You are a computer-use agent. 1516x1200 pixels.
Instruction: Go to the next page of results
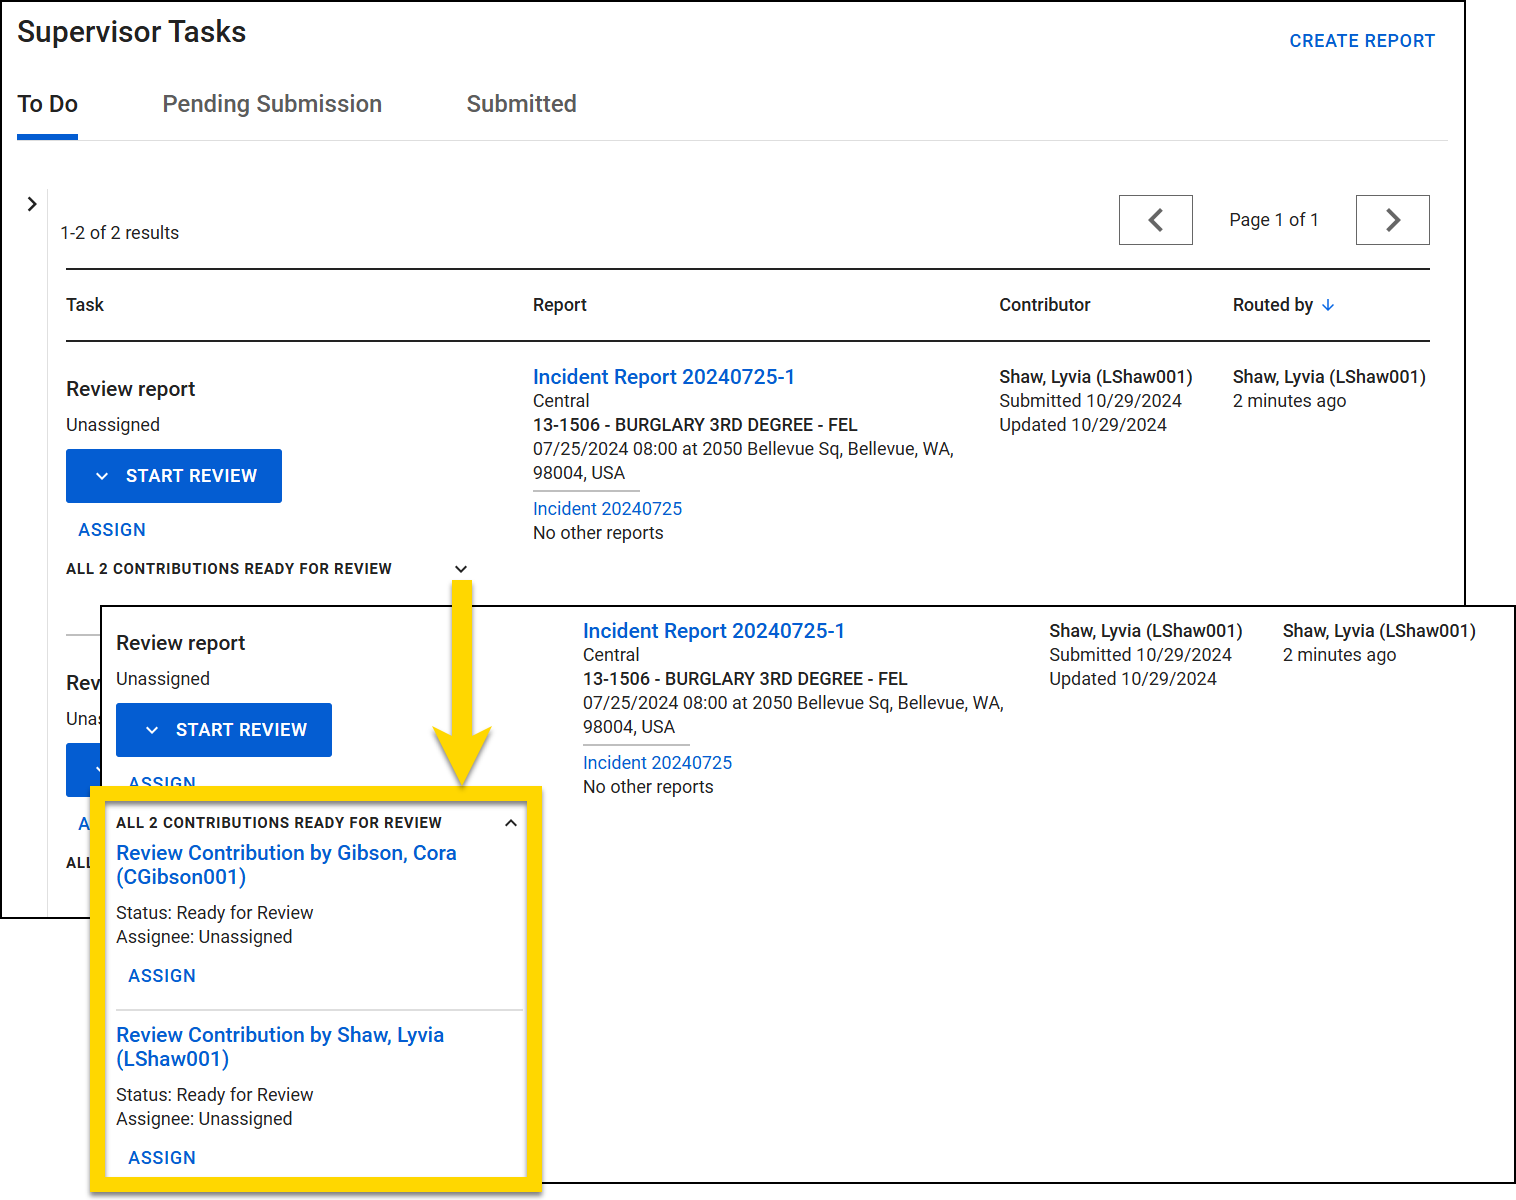click(x=1392, y=220)
